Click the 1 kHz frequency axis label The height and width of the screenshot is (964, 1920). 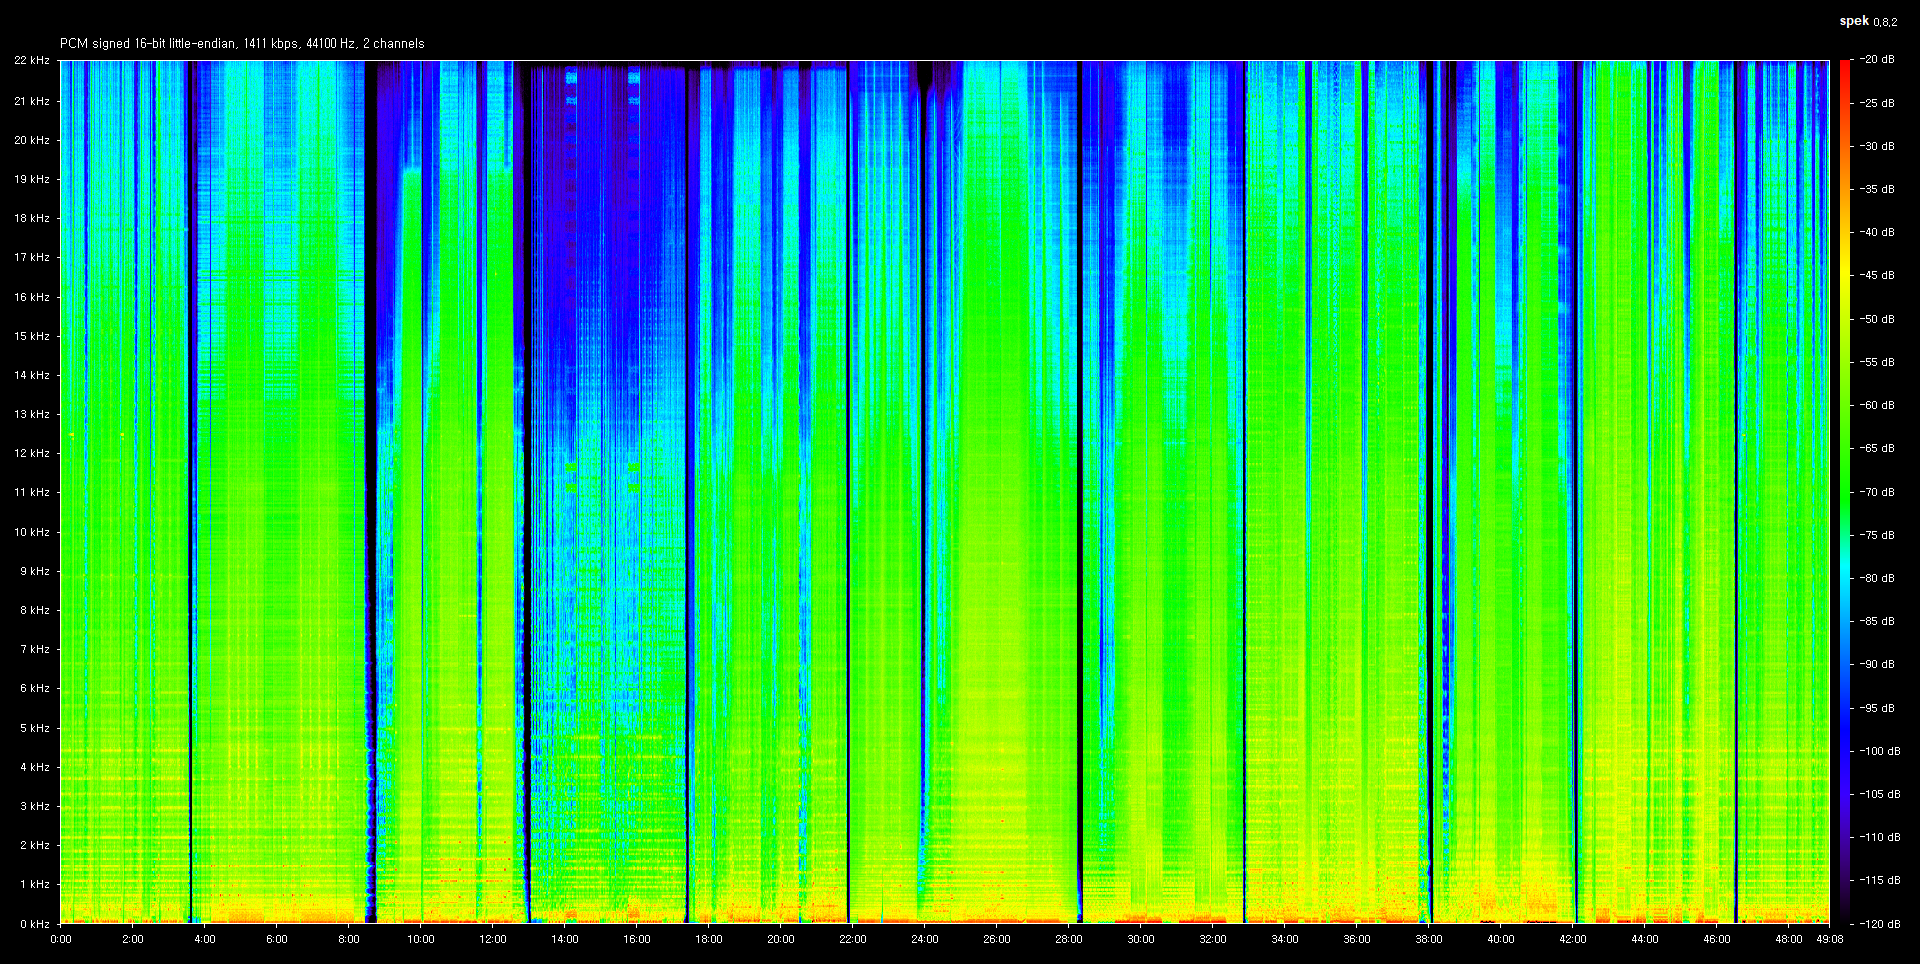[34, 884]
